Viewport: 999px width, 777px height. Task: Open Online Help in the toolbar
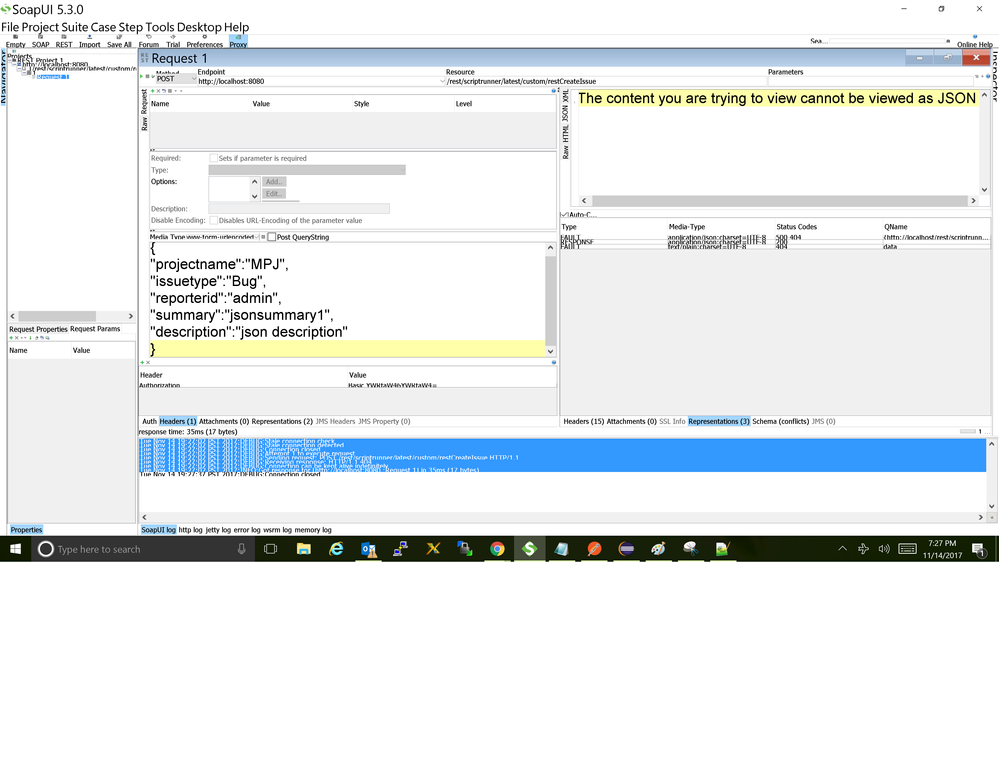coord(974,41)
